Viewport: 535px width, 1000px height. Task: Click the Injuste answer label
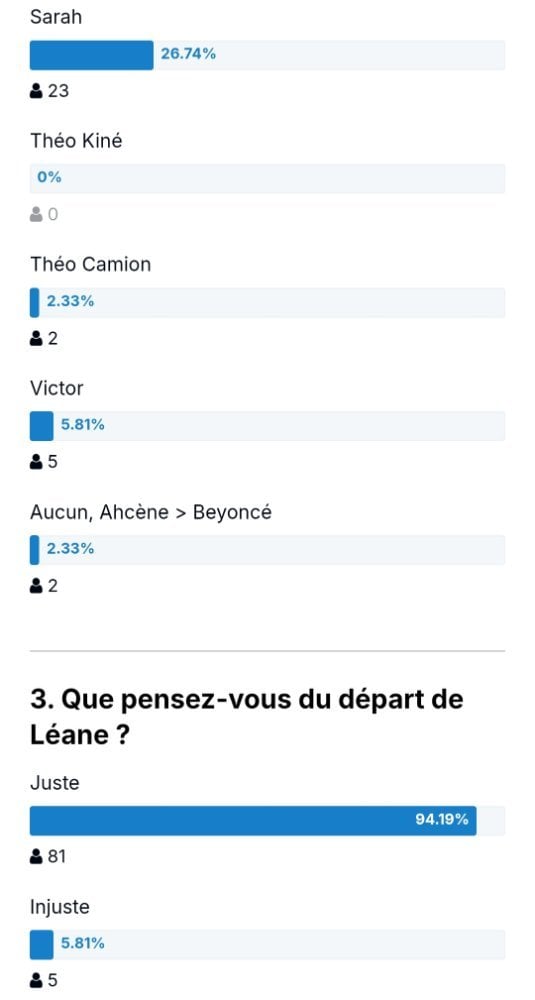(60, 907)
